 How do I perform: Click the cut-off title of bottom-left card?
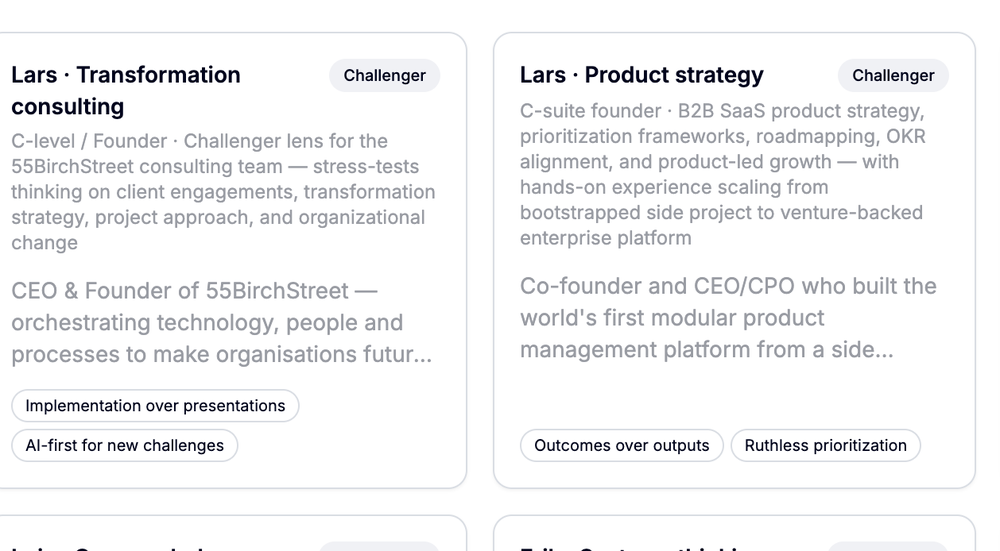(x=110, y=547)
